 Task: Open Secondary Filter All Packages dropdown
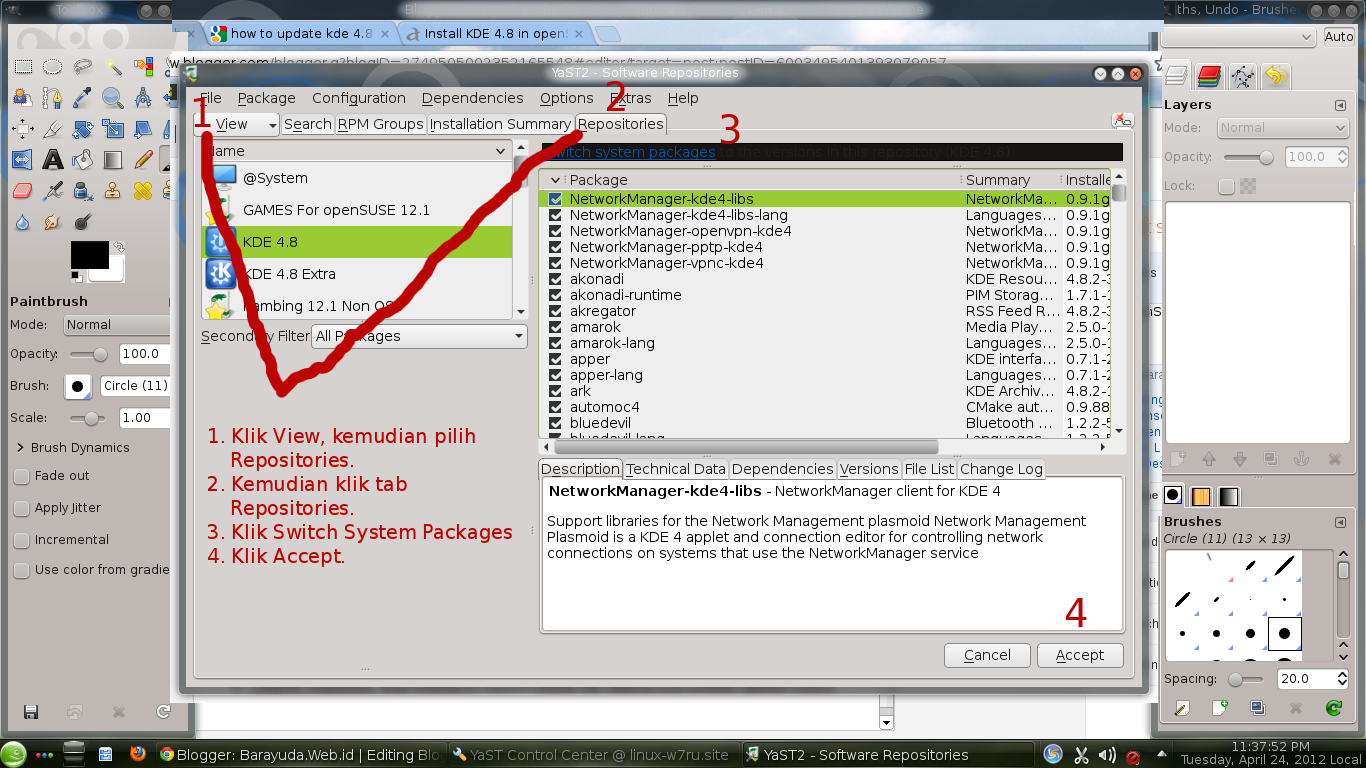[x=419, y=336]
